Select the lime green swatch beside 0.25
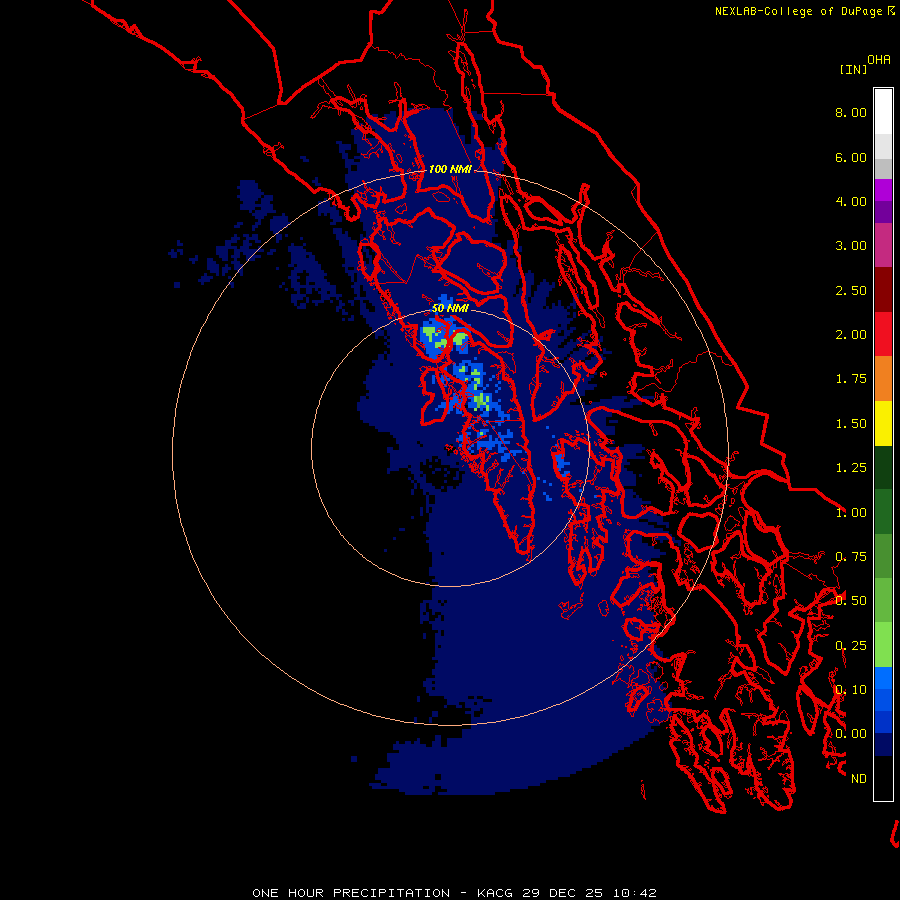Screen dimensions: 900x900 (883, 645)
